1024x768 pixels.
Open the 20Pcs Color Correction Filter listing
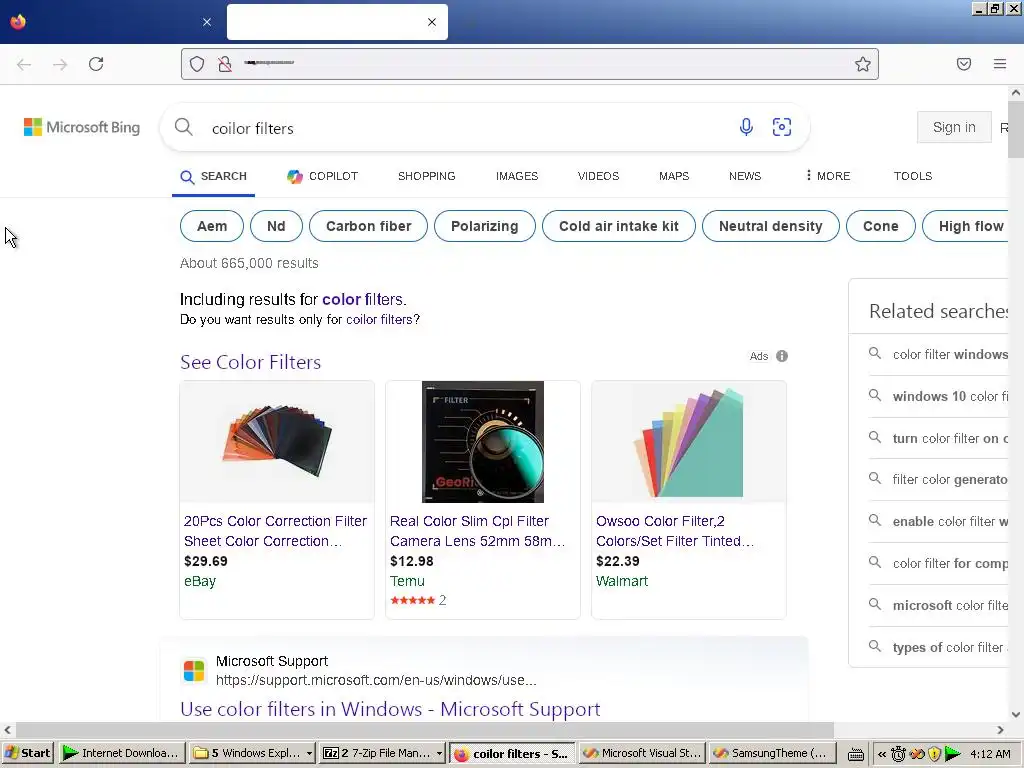[275, 531]
